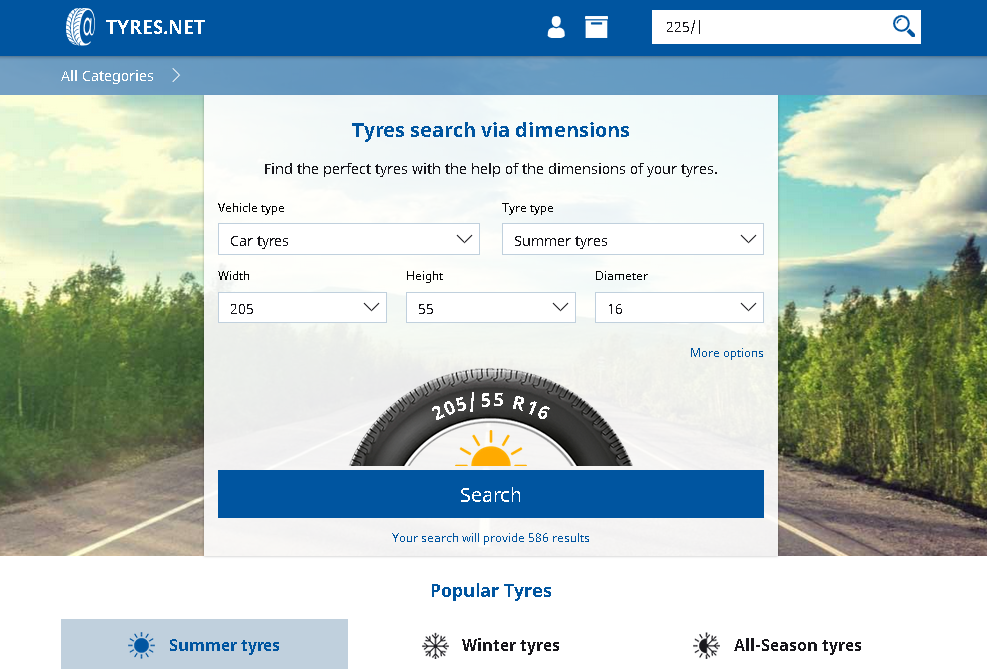
Task: Open the Vehicle type dropdown
Action: click(x=348, y=240)
